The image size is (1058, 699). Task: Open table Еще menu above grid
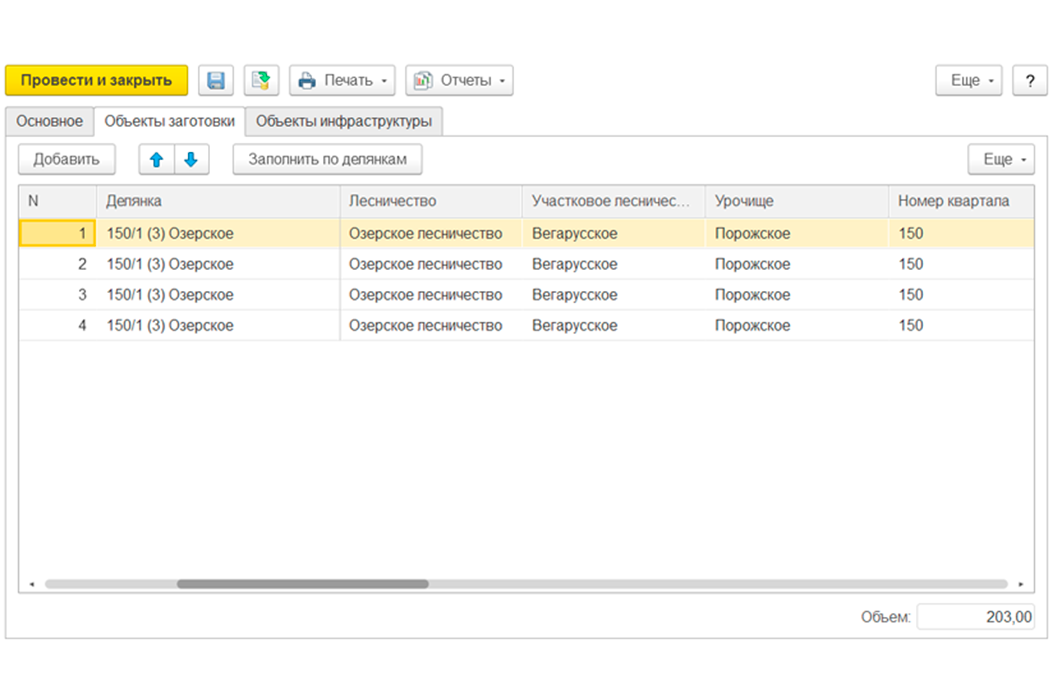click(1001, 159)
